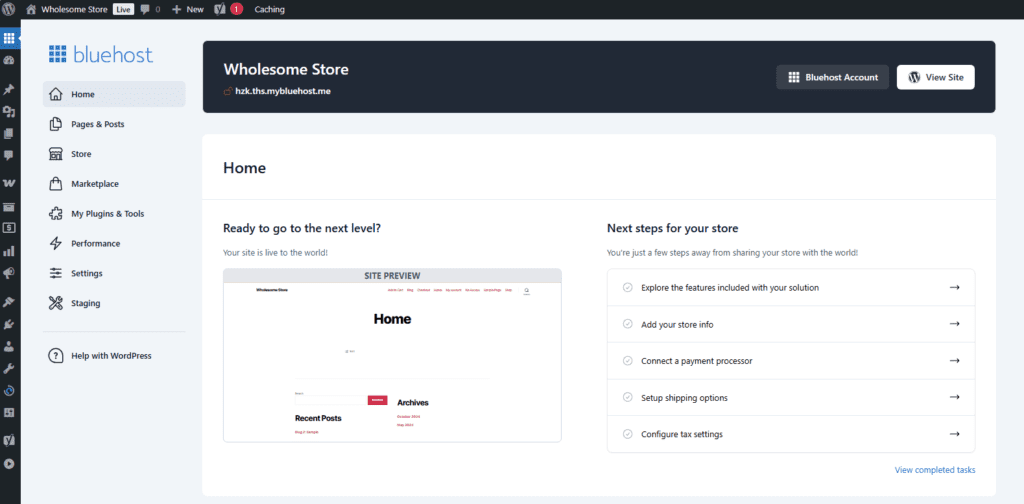This screenshot has height=504, width=1024.
Task: Open the Media library icon in sidebar
Action: point(9,112)
